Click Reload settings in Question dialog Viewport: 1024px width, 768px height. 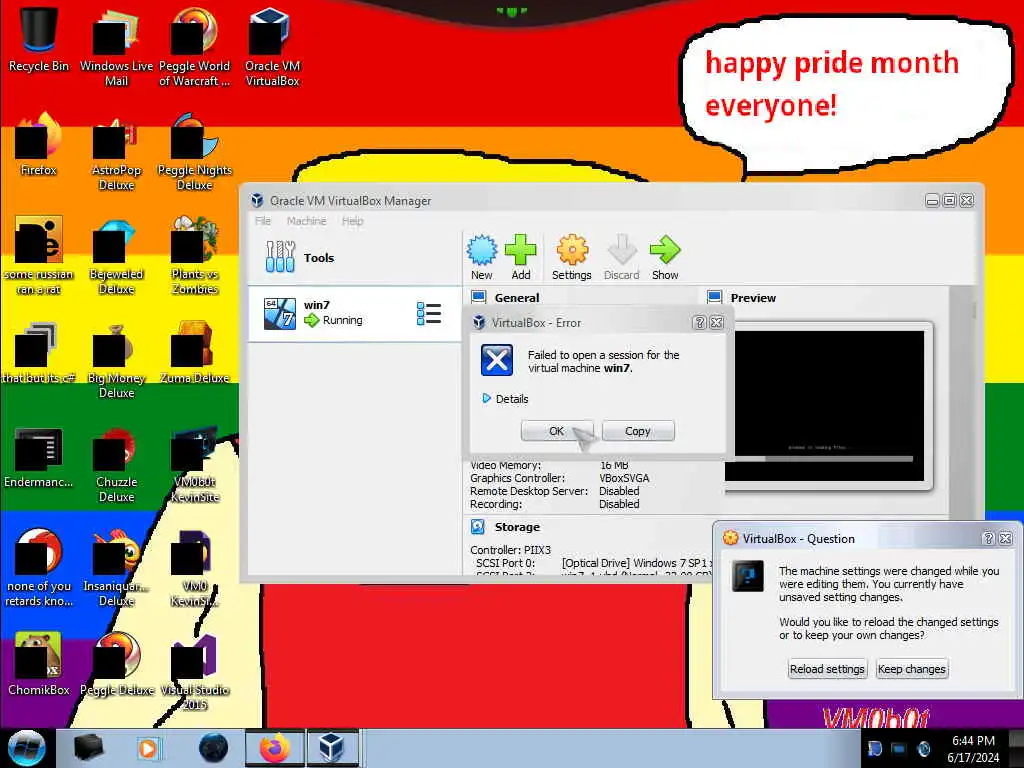(827, 669)
